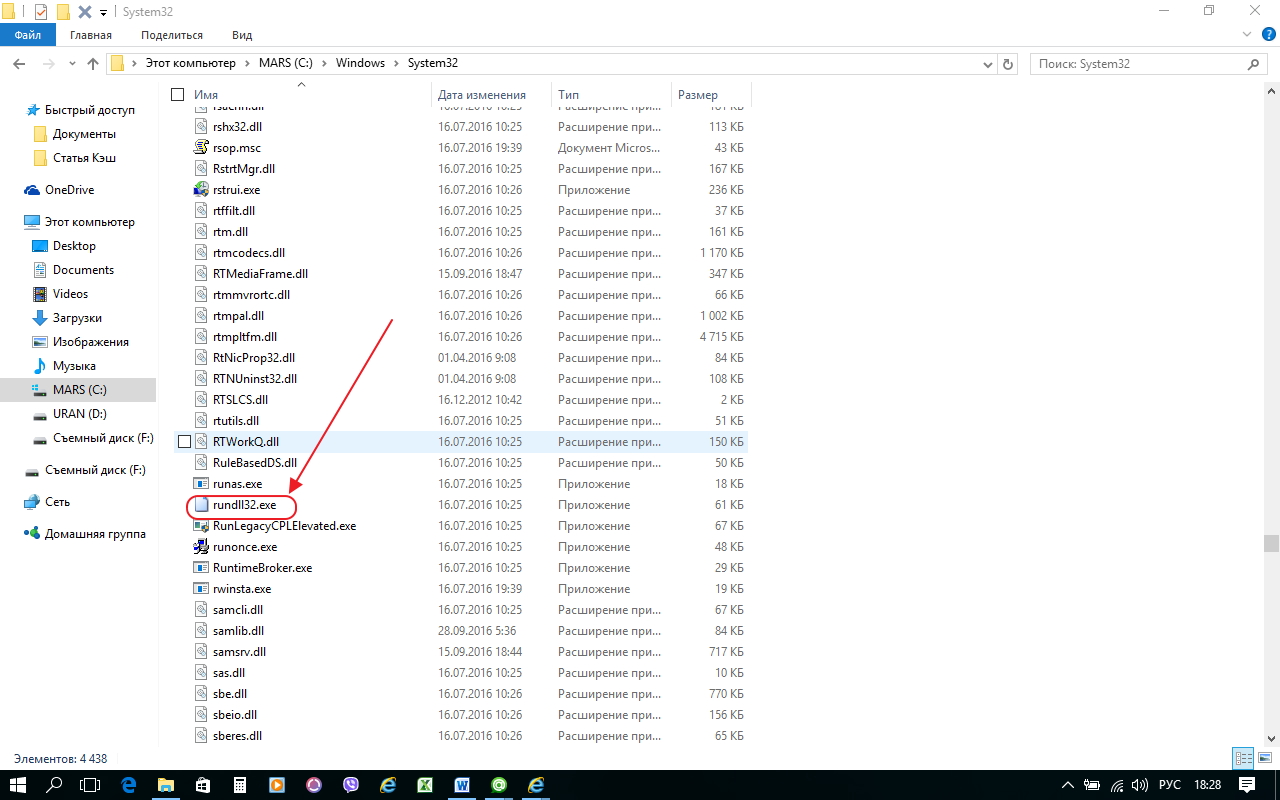Expand the ribbon with the chevron
Viewport: 1280px width, 800px height.
(1246, 35)
